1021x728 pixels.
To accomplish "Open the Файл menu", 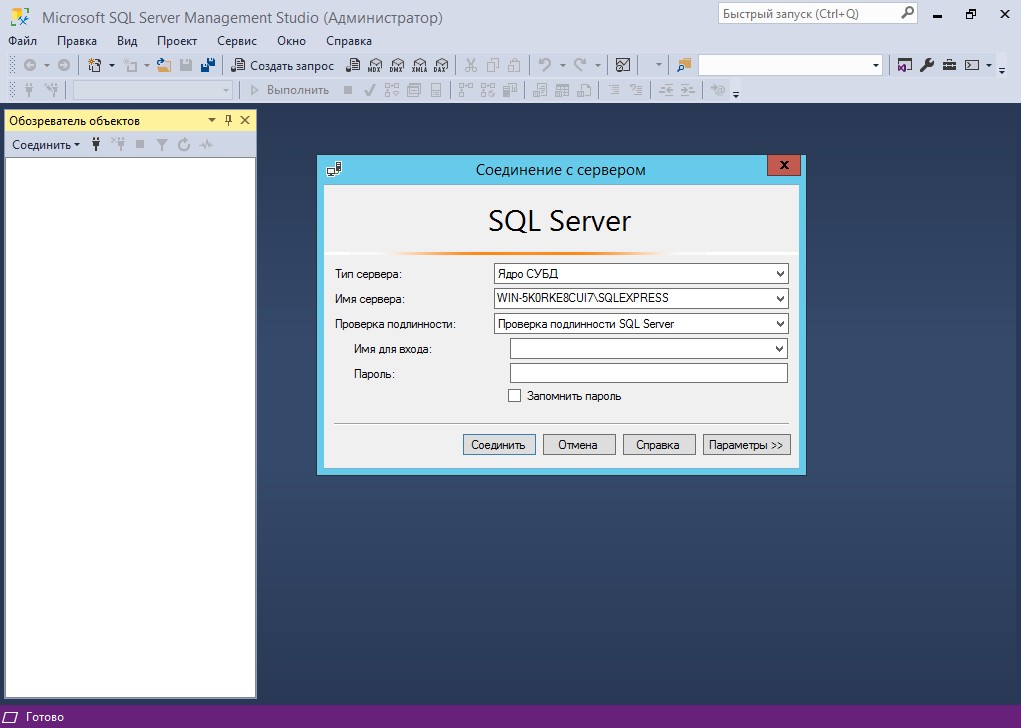I will pyautogui.click(x=22, y=41).
